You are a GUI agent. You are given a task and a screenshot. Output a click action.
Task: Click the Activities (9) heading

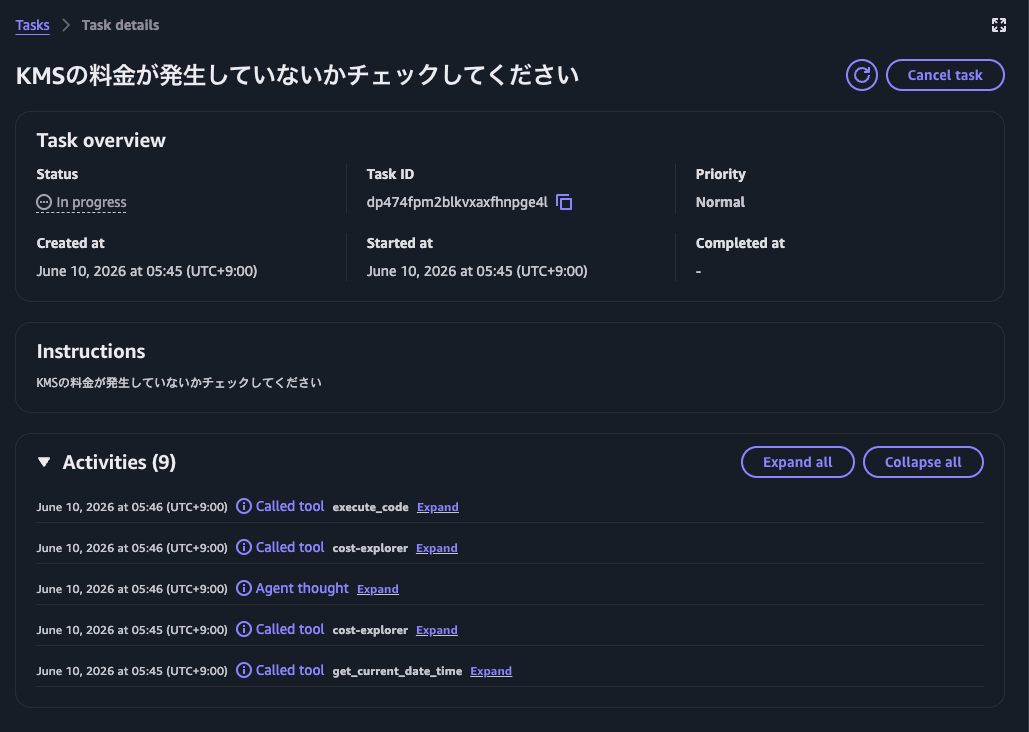[x=119, y=462]
